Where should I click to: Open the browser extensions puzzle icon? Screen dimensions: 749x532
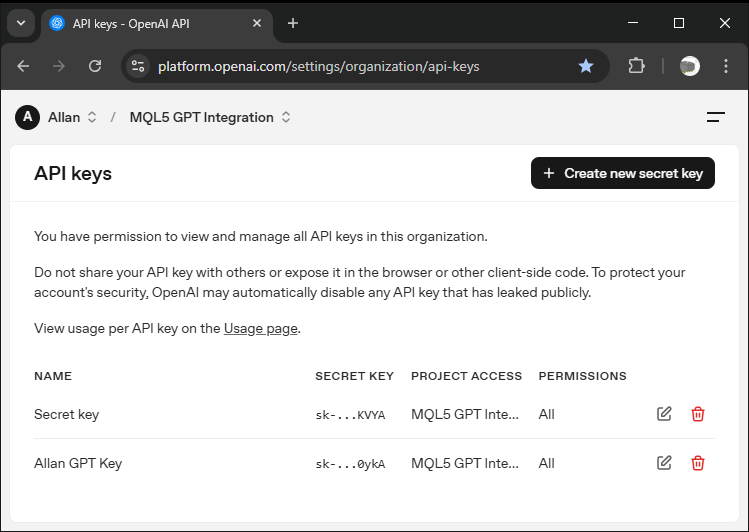coord(636,66)
